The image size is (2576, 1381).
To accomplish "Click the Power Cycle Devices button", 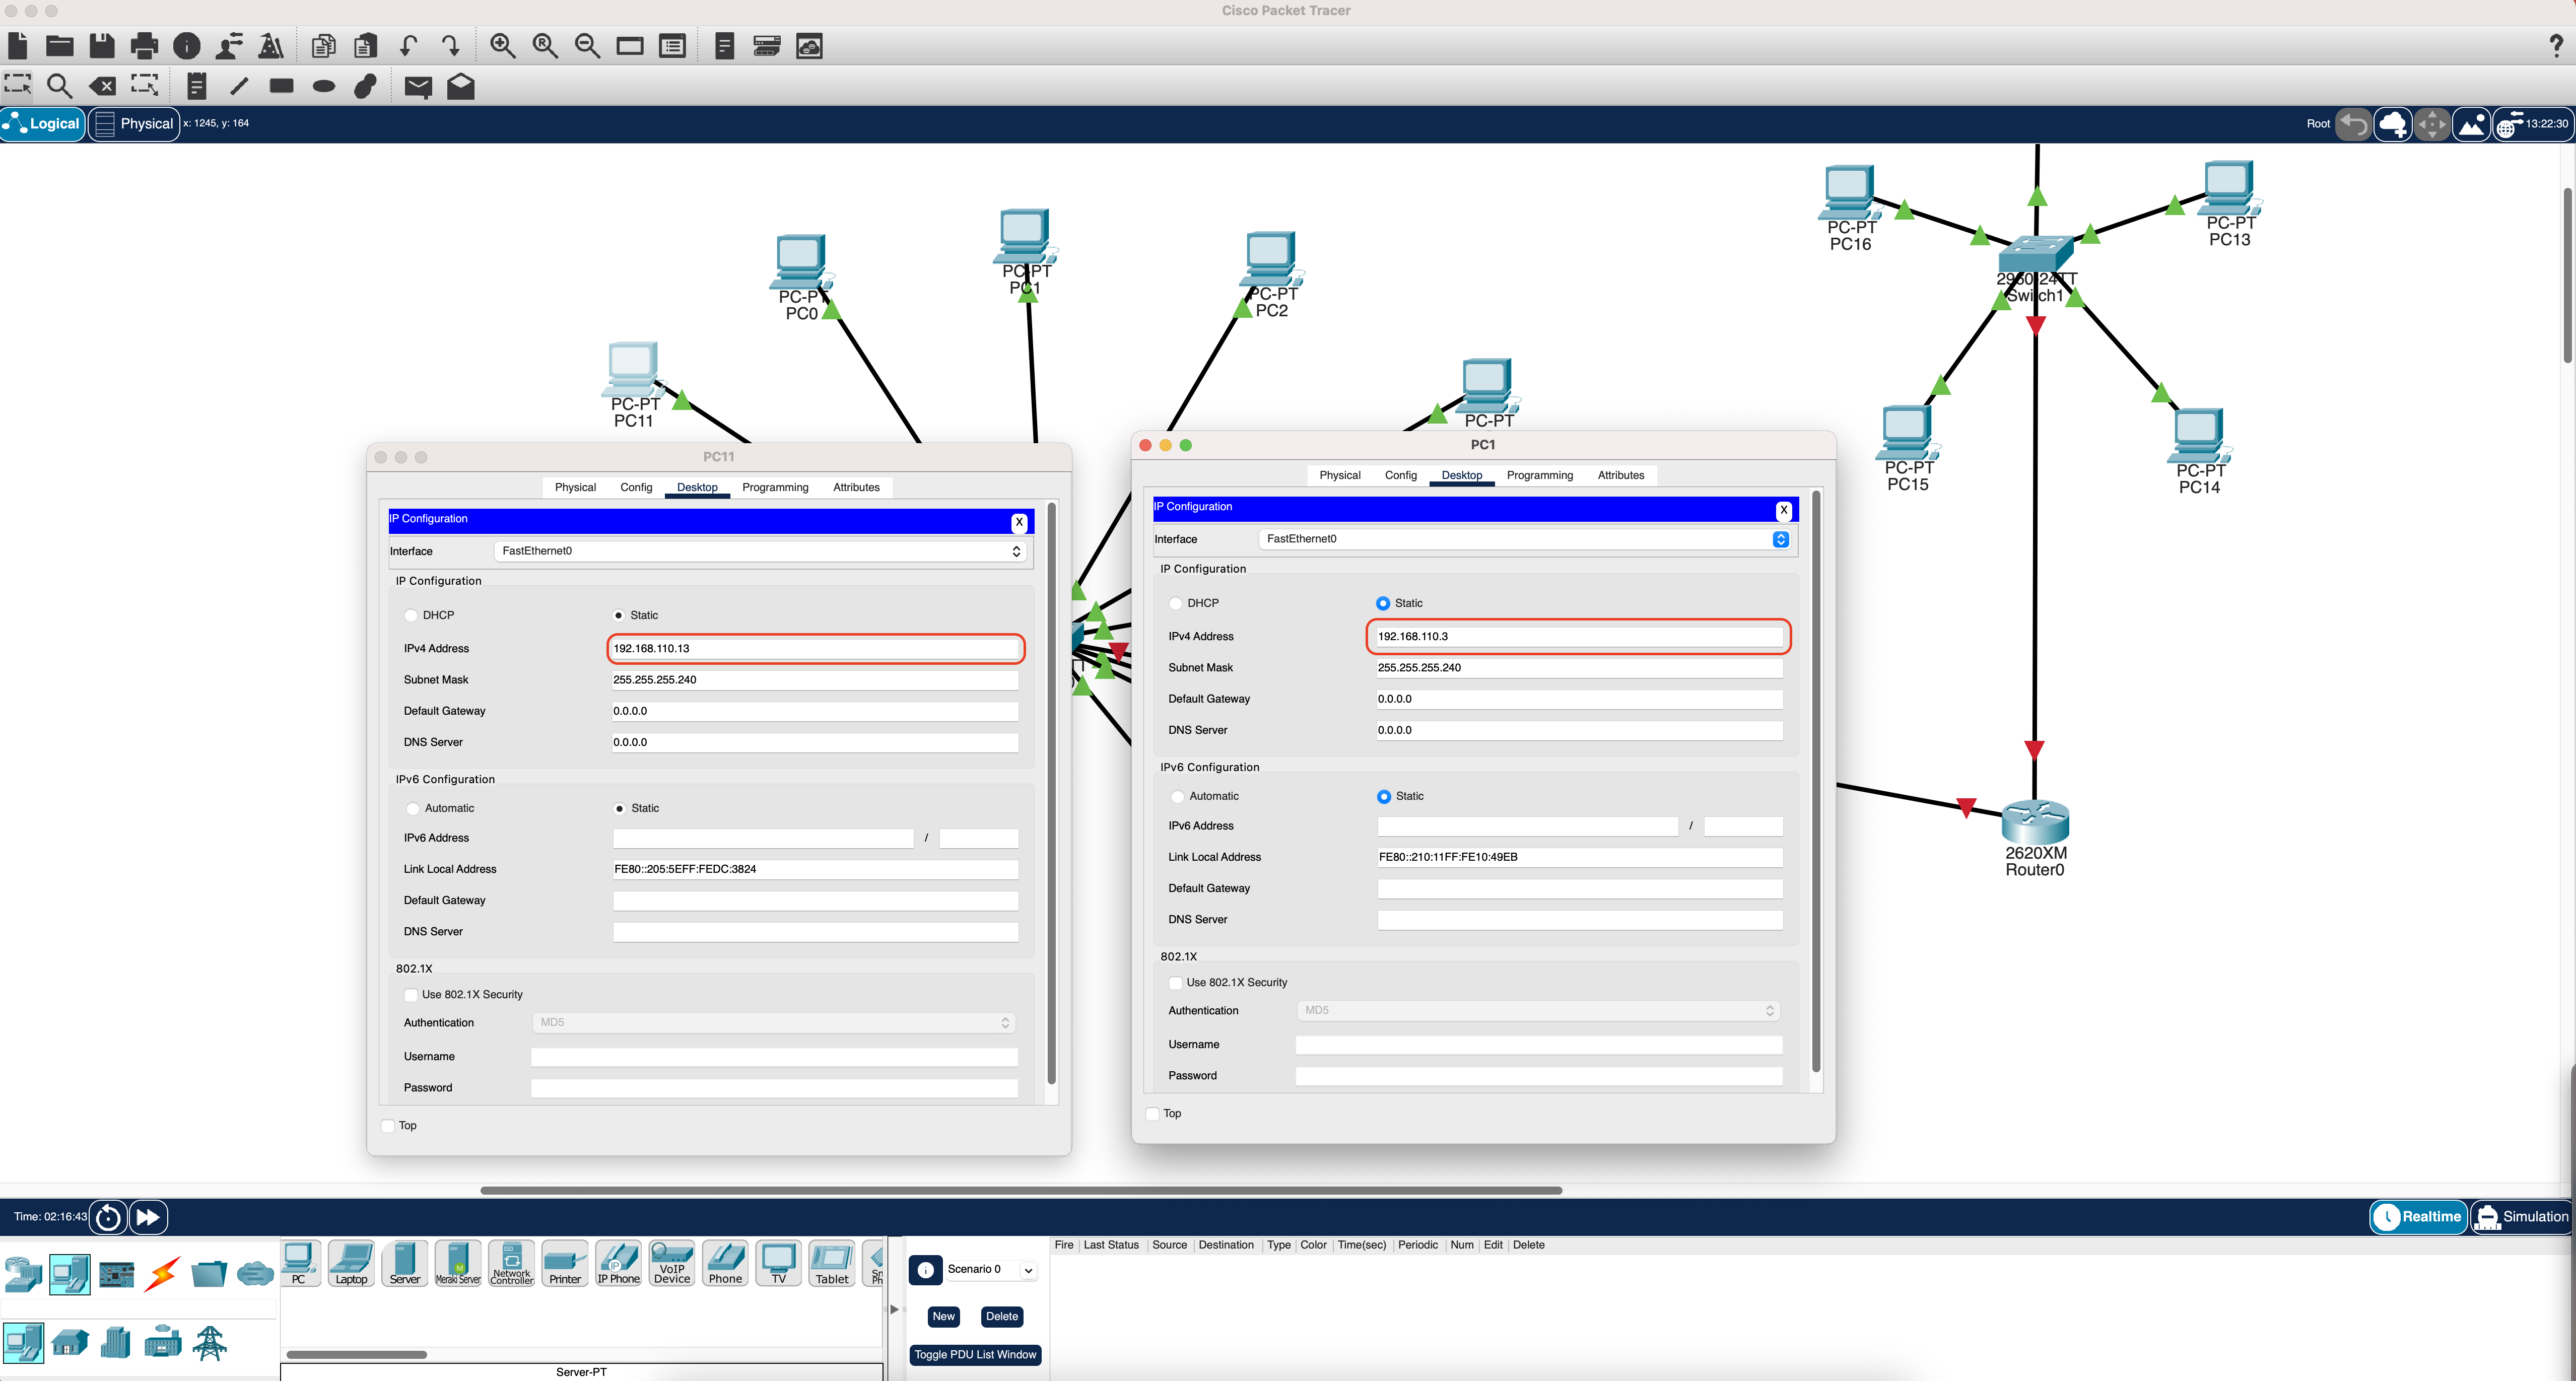I will pos(108,1217).
